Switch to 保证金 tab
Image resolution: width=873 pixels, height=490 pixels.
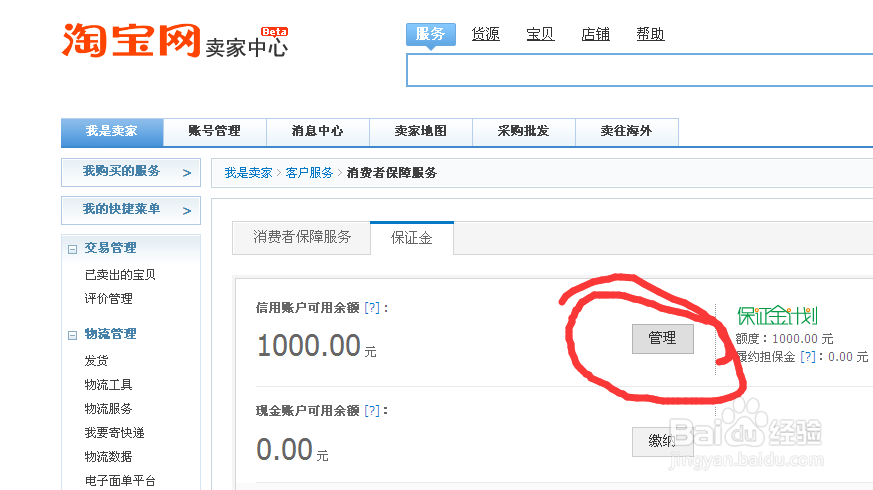(411, 238)
